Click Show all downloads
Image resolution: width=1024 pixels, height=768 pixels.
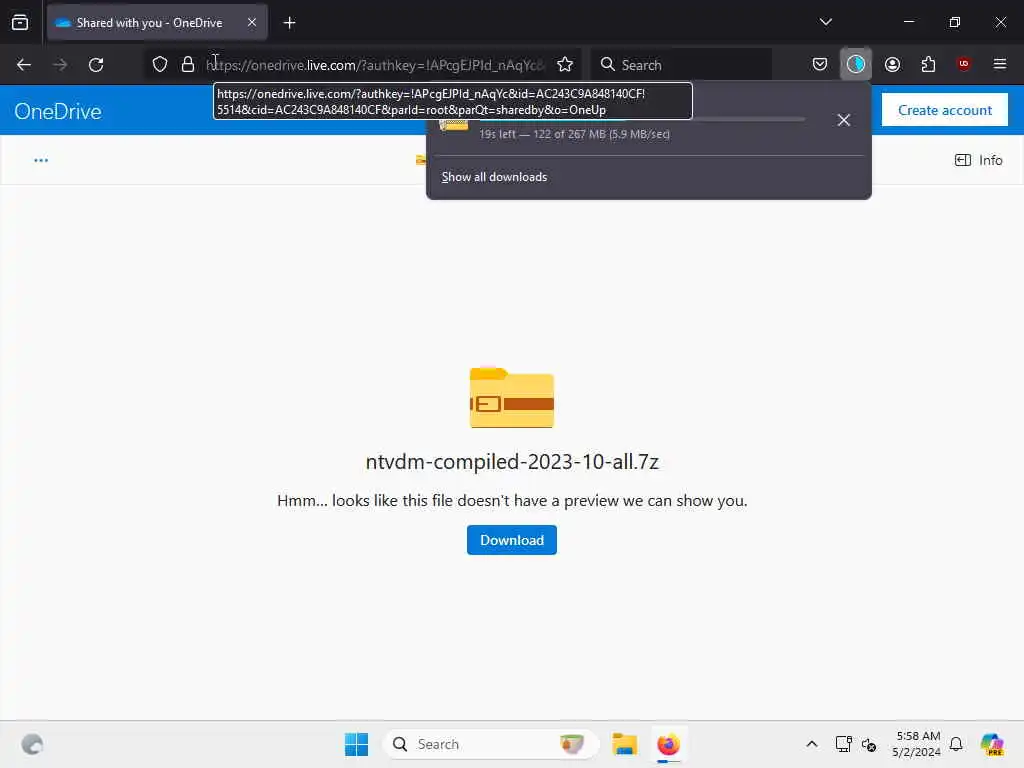494,177
